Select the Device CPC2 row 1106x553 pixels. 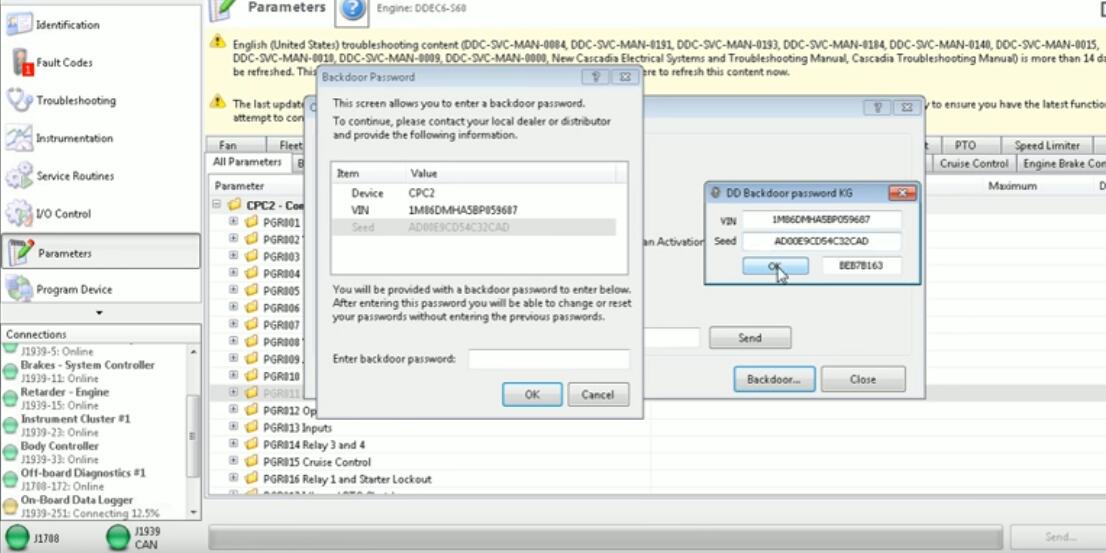coord(473,193)
